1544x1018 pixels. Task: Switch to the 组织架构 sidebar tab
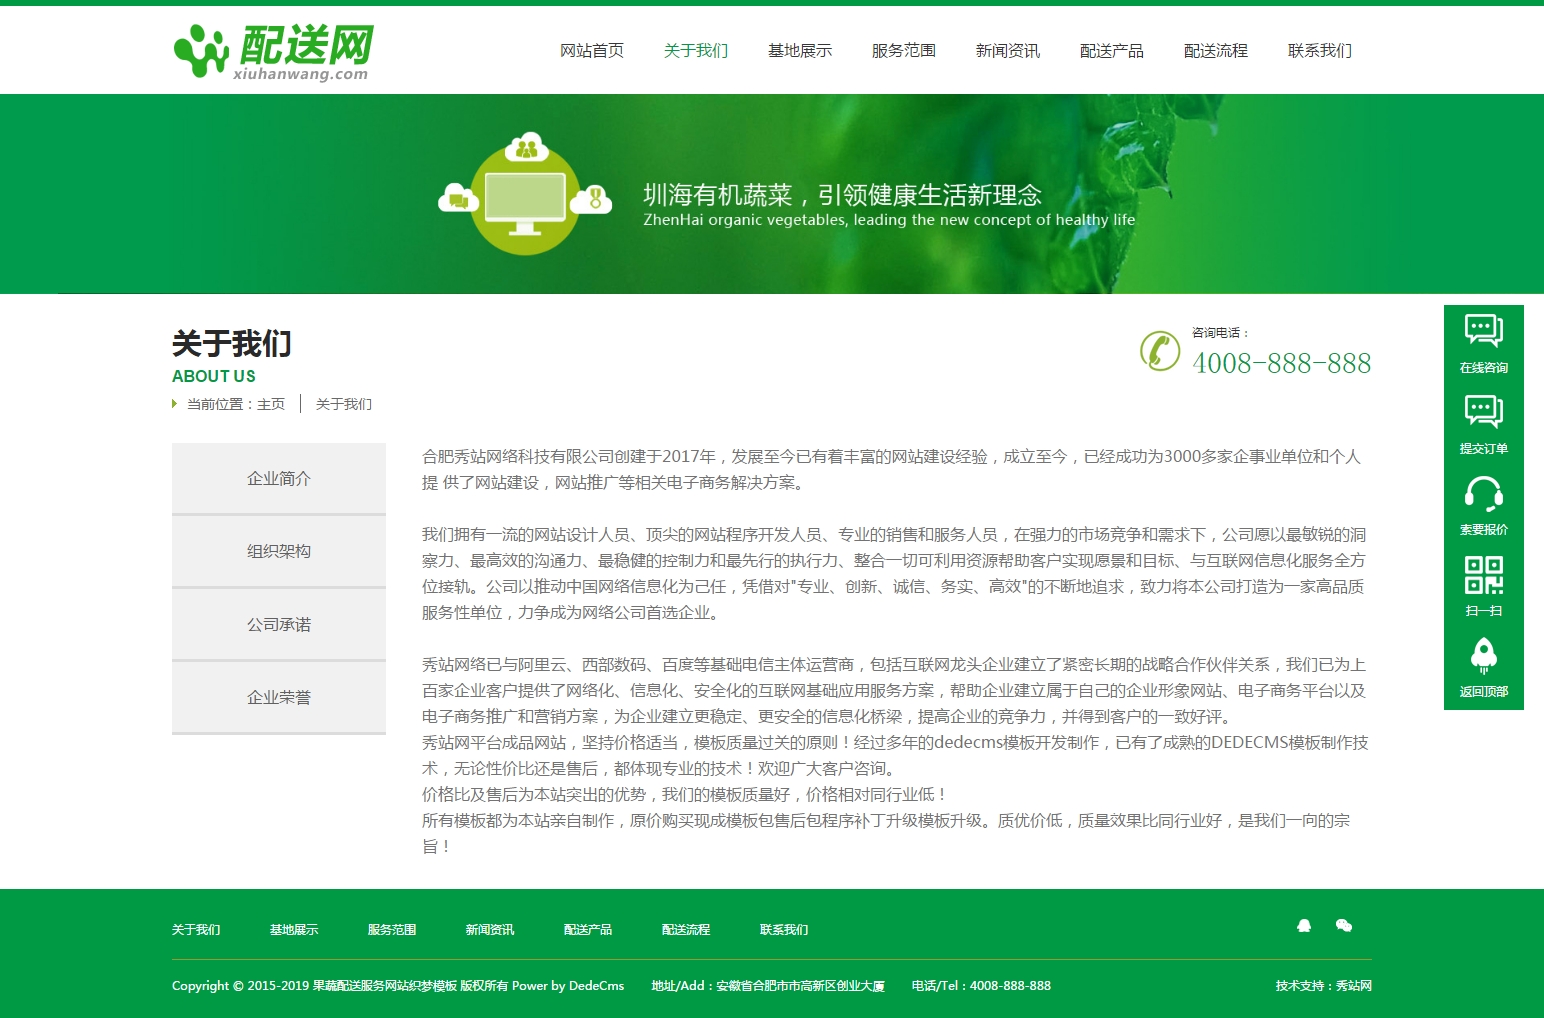click(279, 552)
